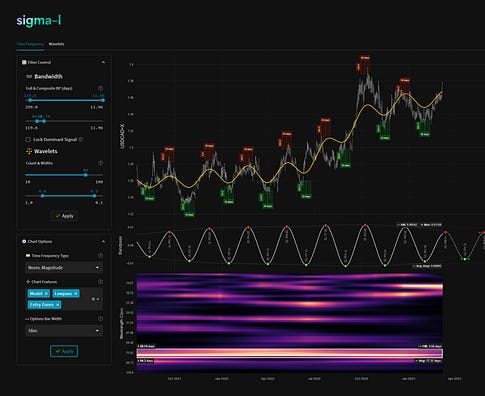
Task: Click the Wavelets section heading
Action: coord(46,151)
